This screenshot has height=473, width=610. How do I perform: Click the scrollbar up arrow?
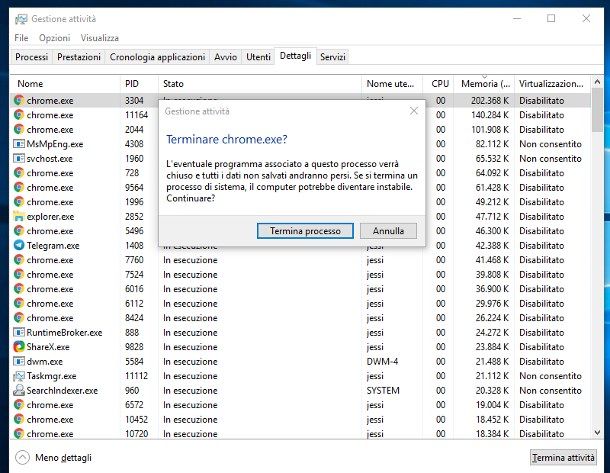point(598,82)
